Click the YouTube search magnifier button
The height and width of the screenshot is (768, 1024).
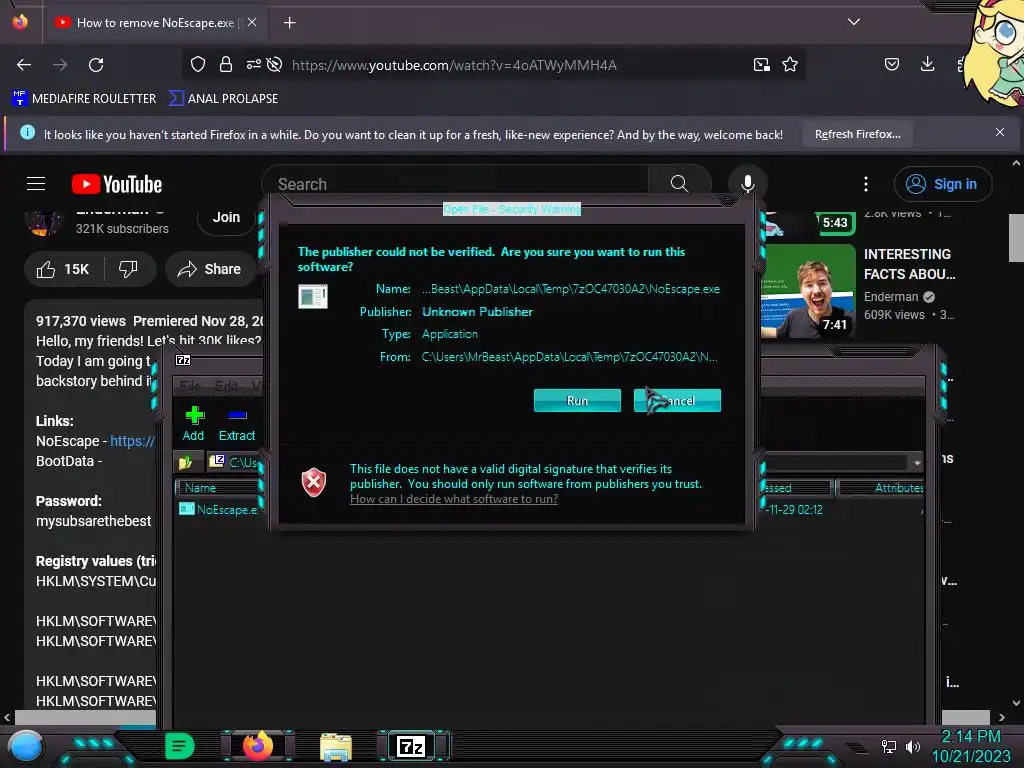(x=679, y=184)
